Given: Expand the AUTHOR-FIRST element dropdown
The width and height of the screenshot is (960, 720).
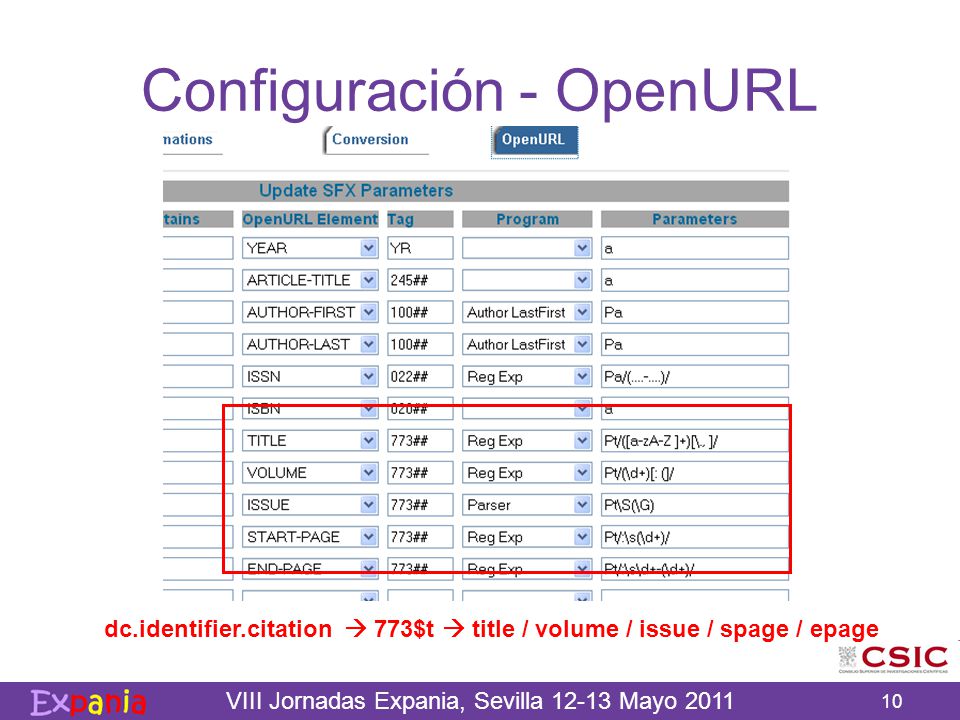Looking at the screenshot, I should tap(310, 312).
